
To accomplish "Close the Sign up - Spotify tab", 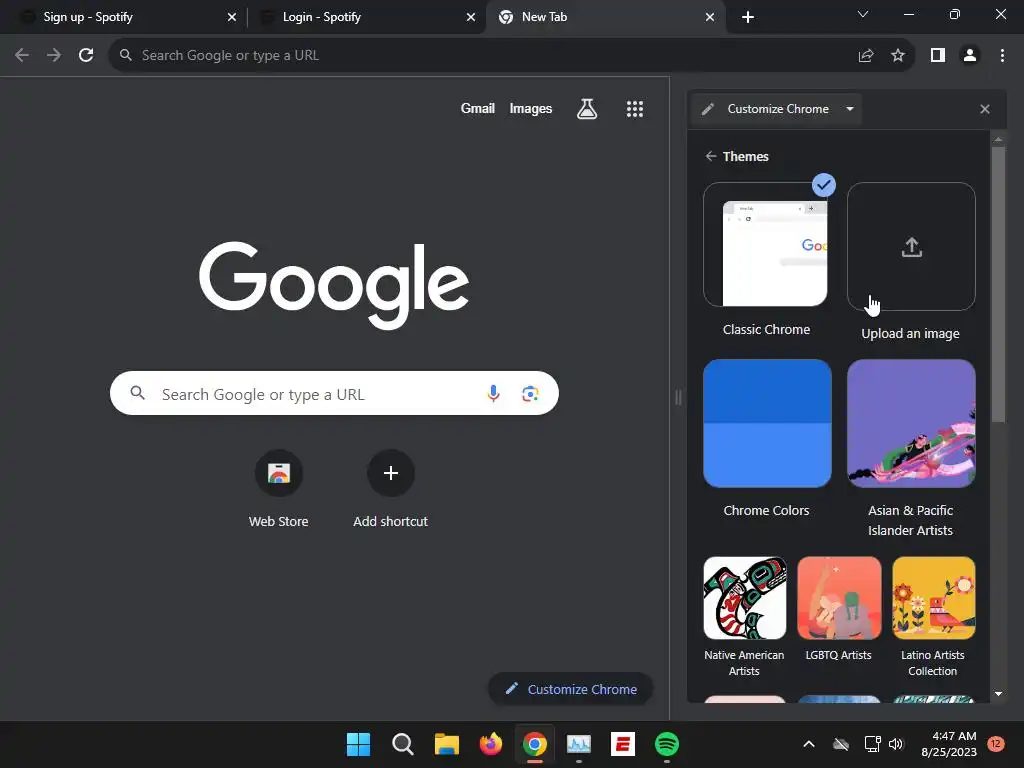I will point(232,17).
